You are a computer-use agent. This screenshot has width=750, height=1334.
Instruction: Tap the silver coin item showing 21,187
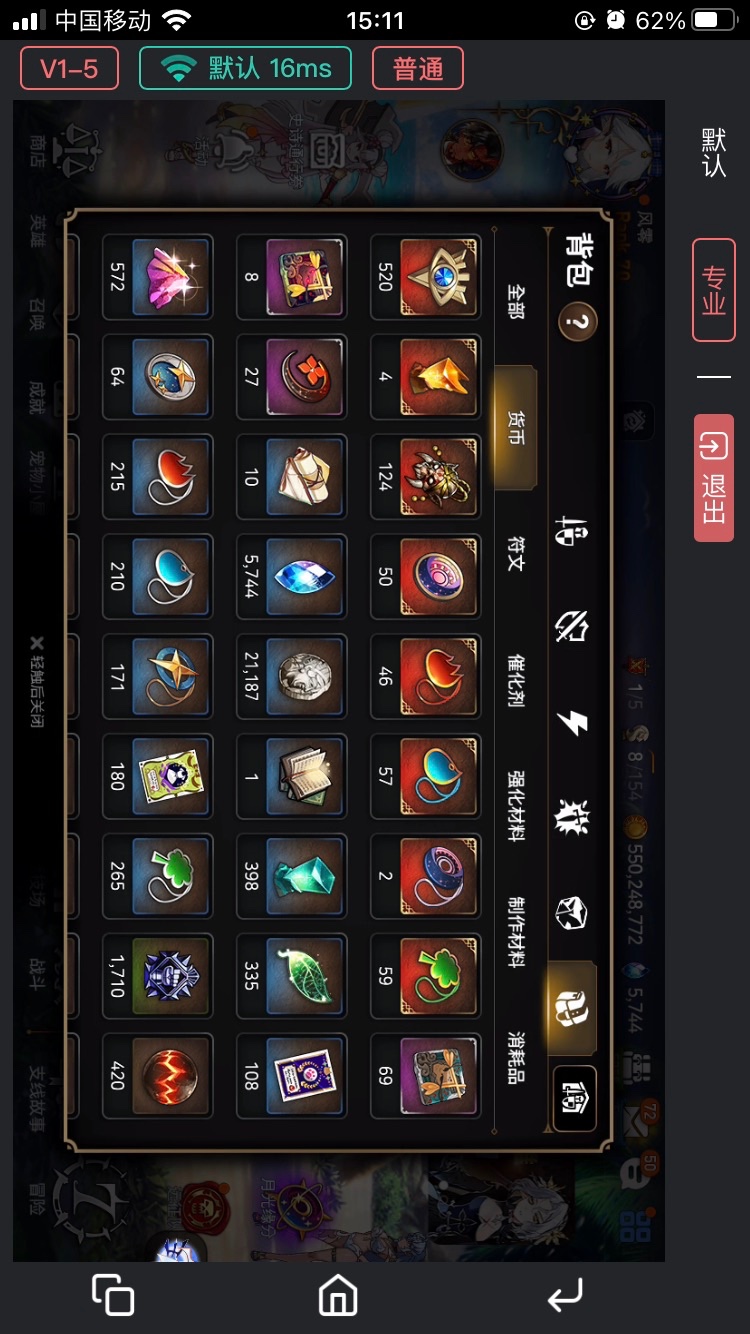point(291,676)
